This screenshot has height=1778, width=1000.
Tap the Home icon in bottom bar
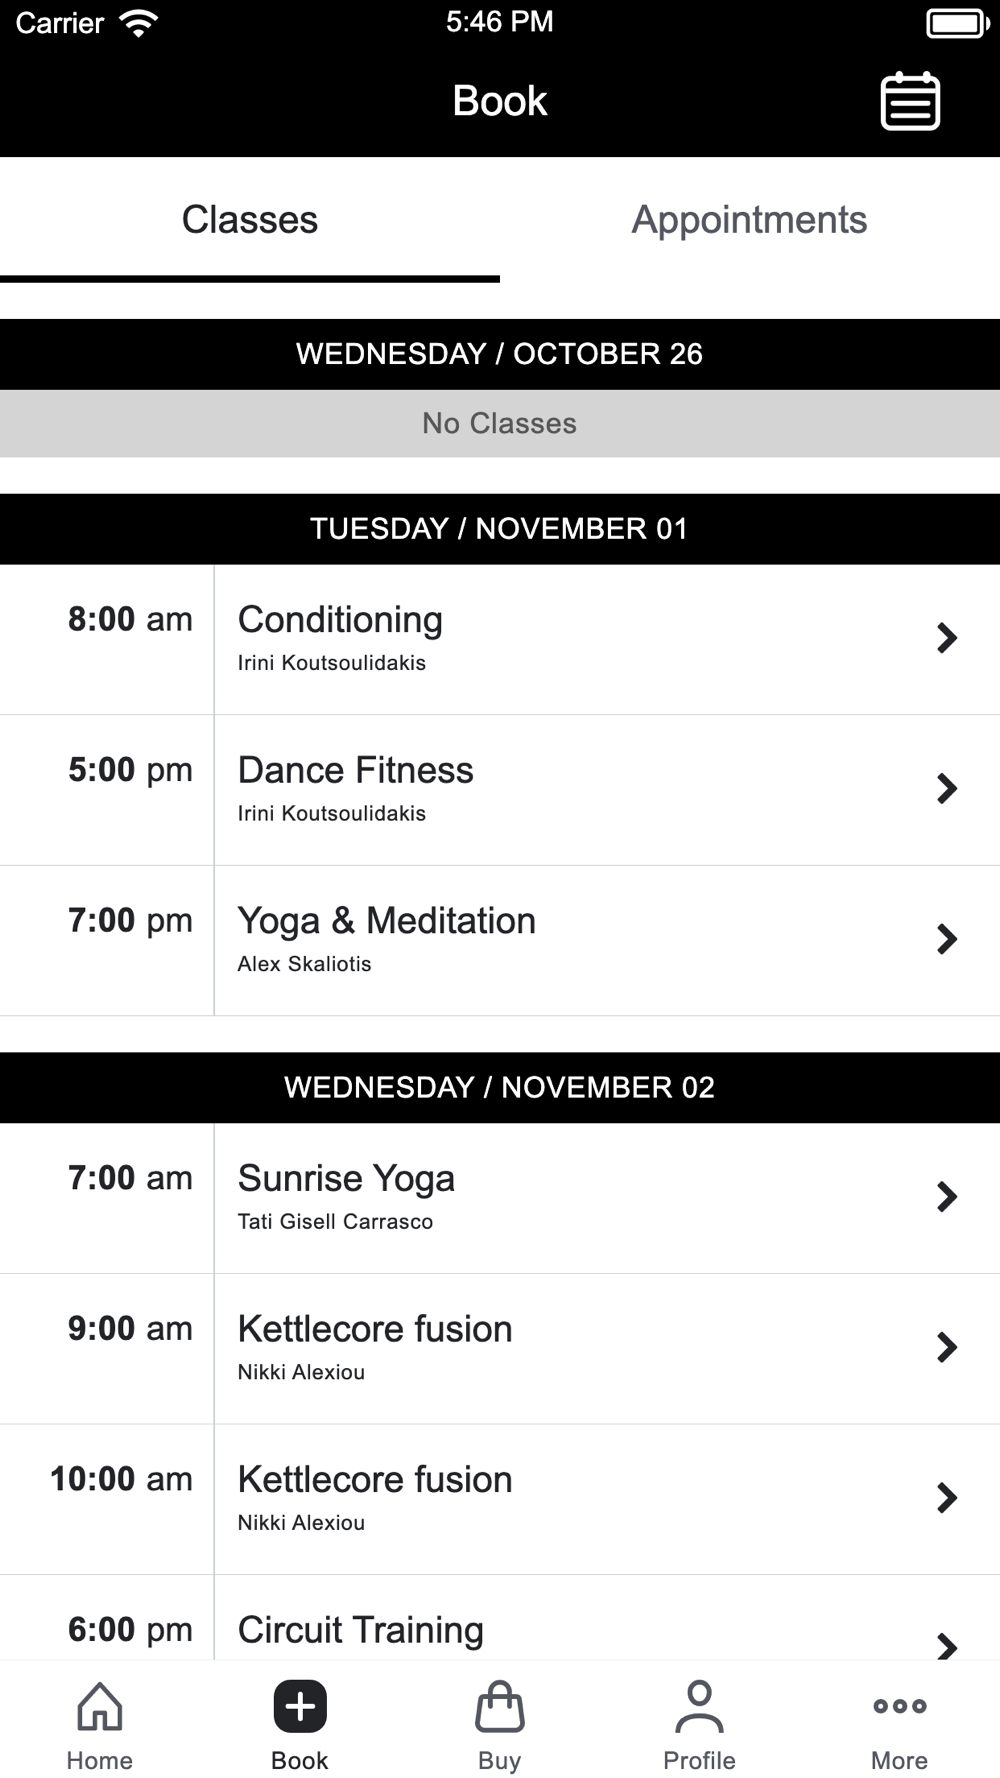click(100, 1706)
